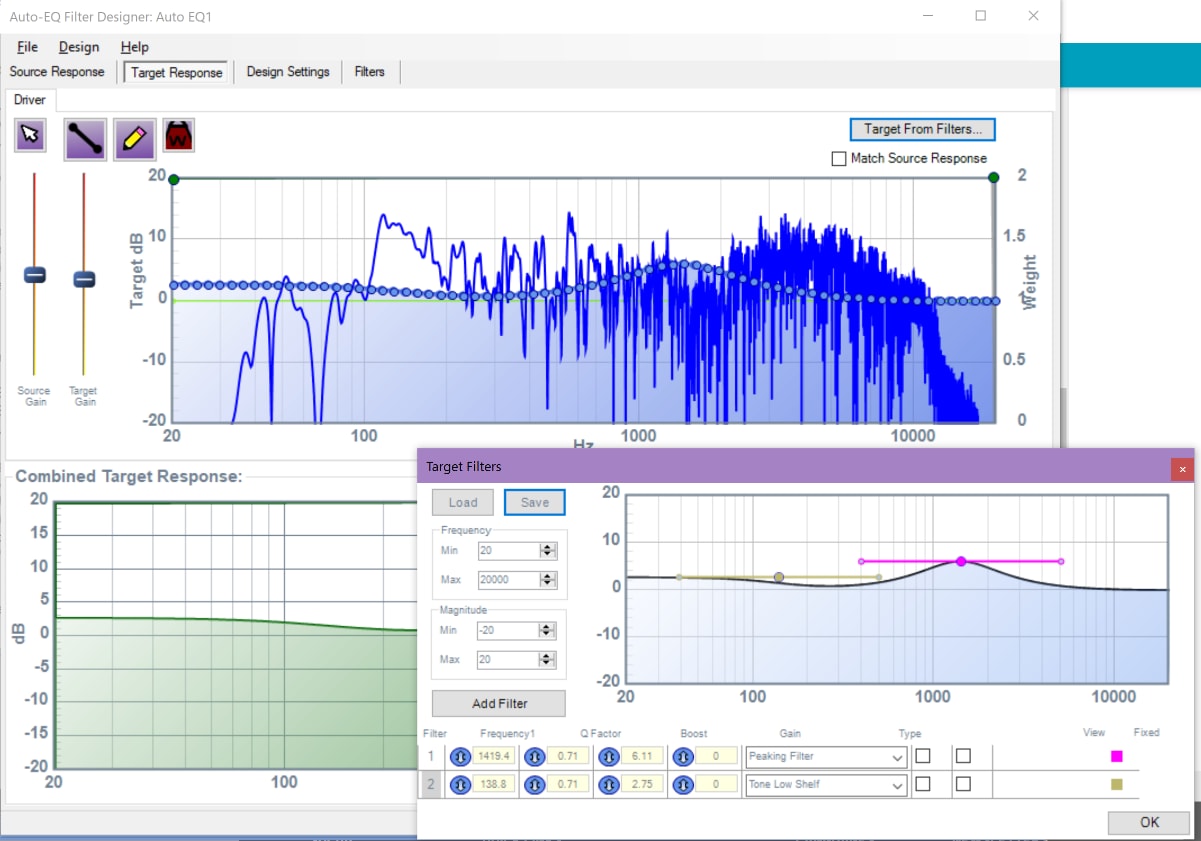The image size is (1201, 841).
Task: Open the File menu
Action: [27, 47]
